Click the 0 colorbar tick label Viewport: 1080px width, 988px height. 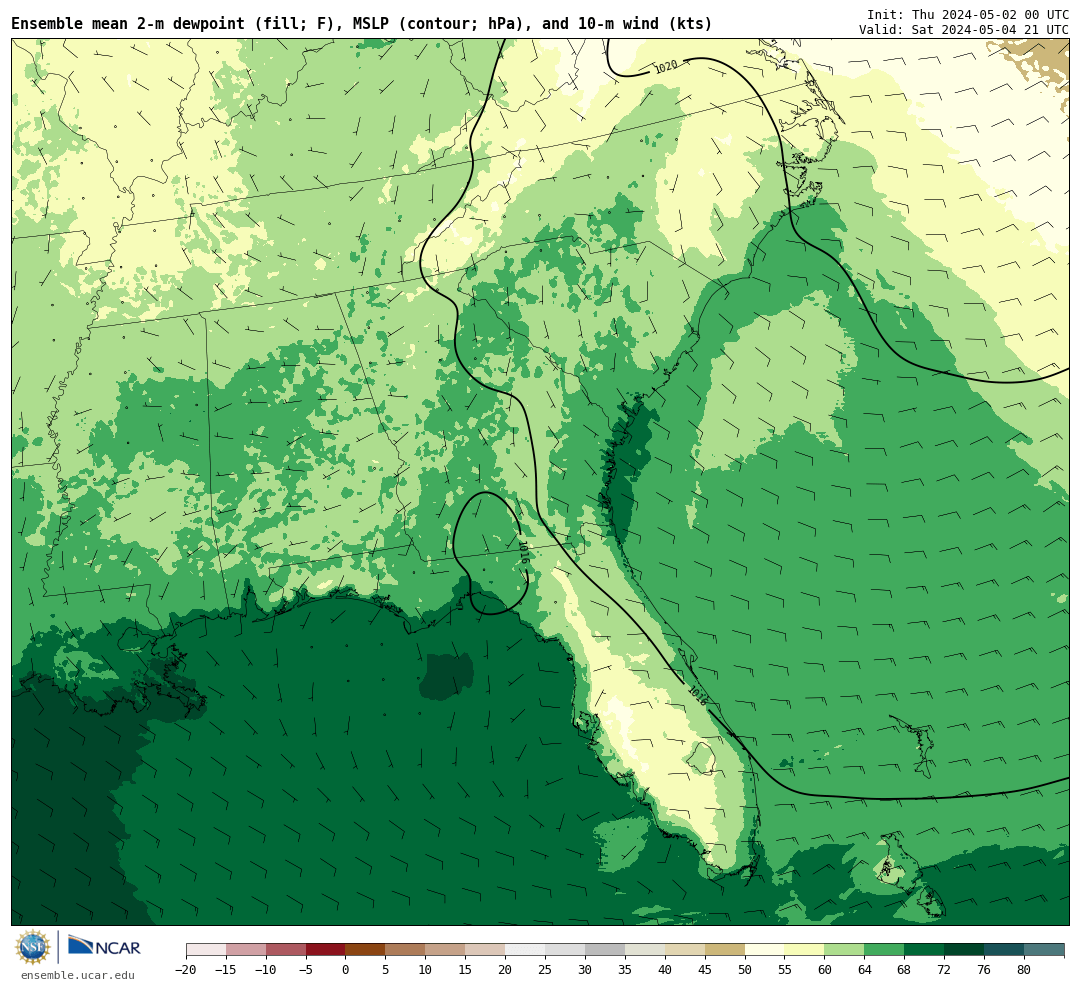[x=346, y=969]
